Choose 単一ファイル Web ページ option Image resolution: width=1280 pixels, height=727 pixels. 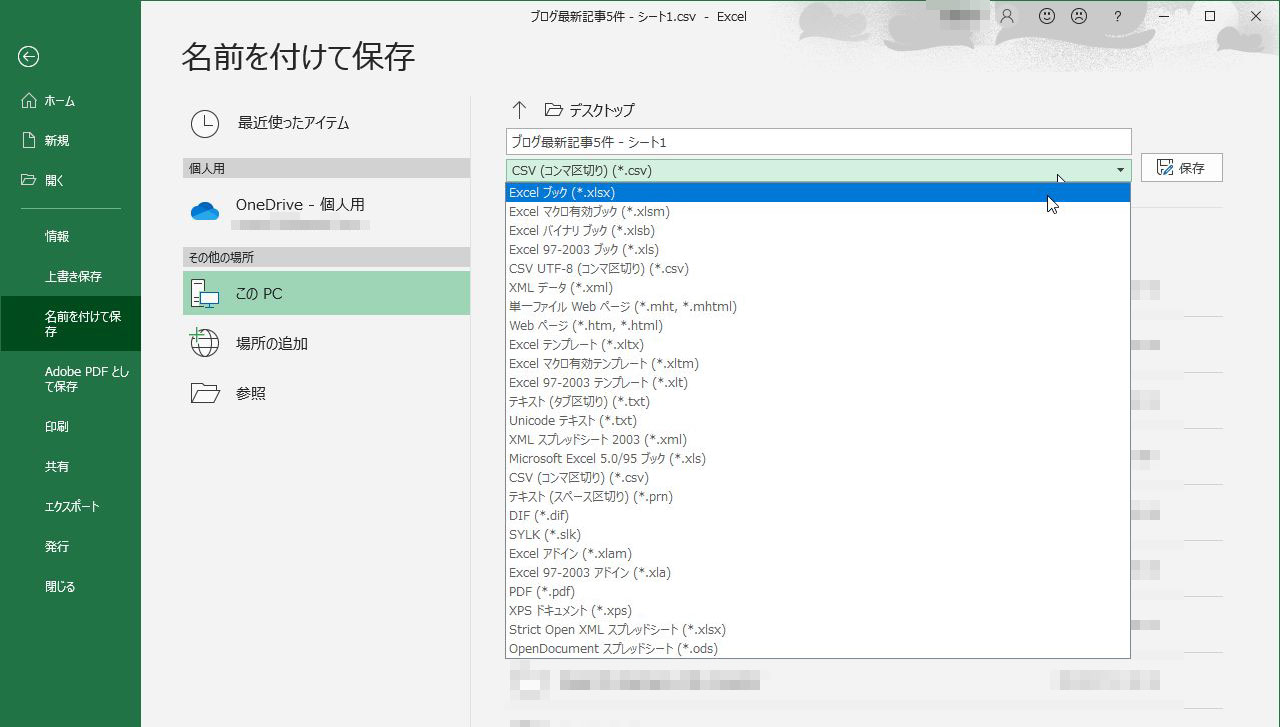(818, 307)
